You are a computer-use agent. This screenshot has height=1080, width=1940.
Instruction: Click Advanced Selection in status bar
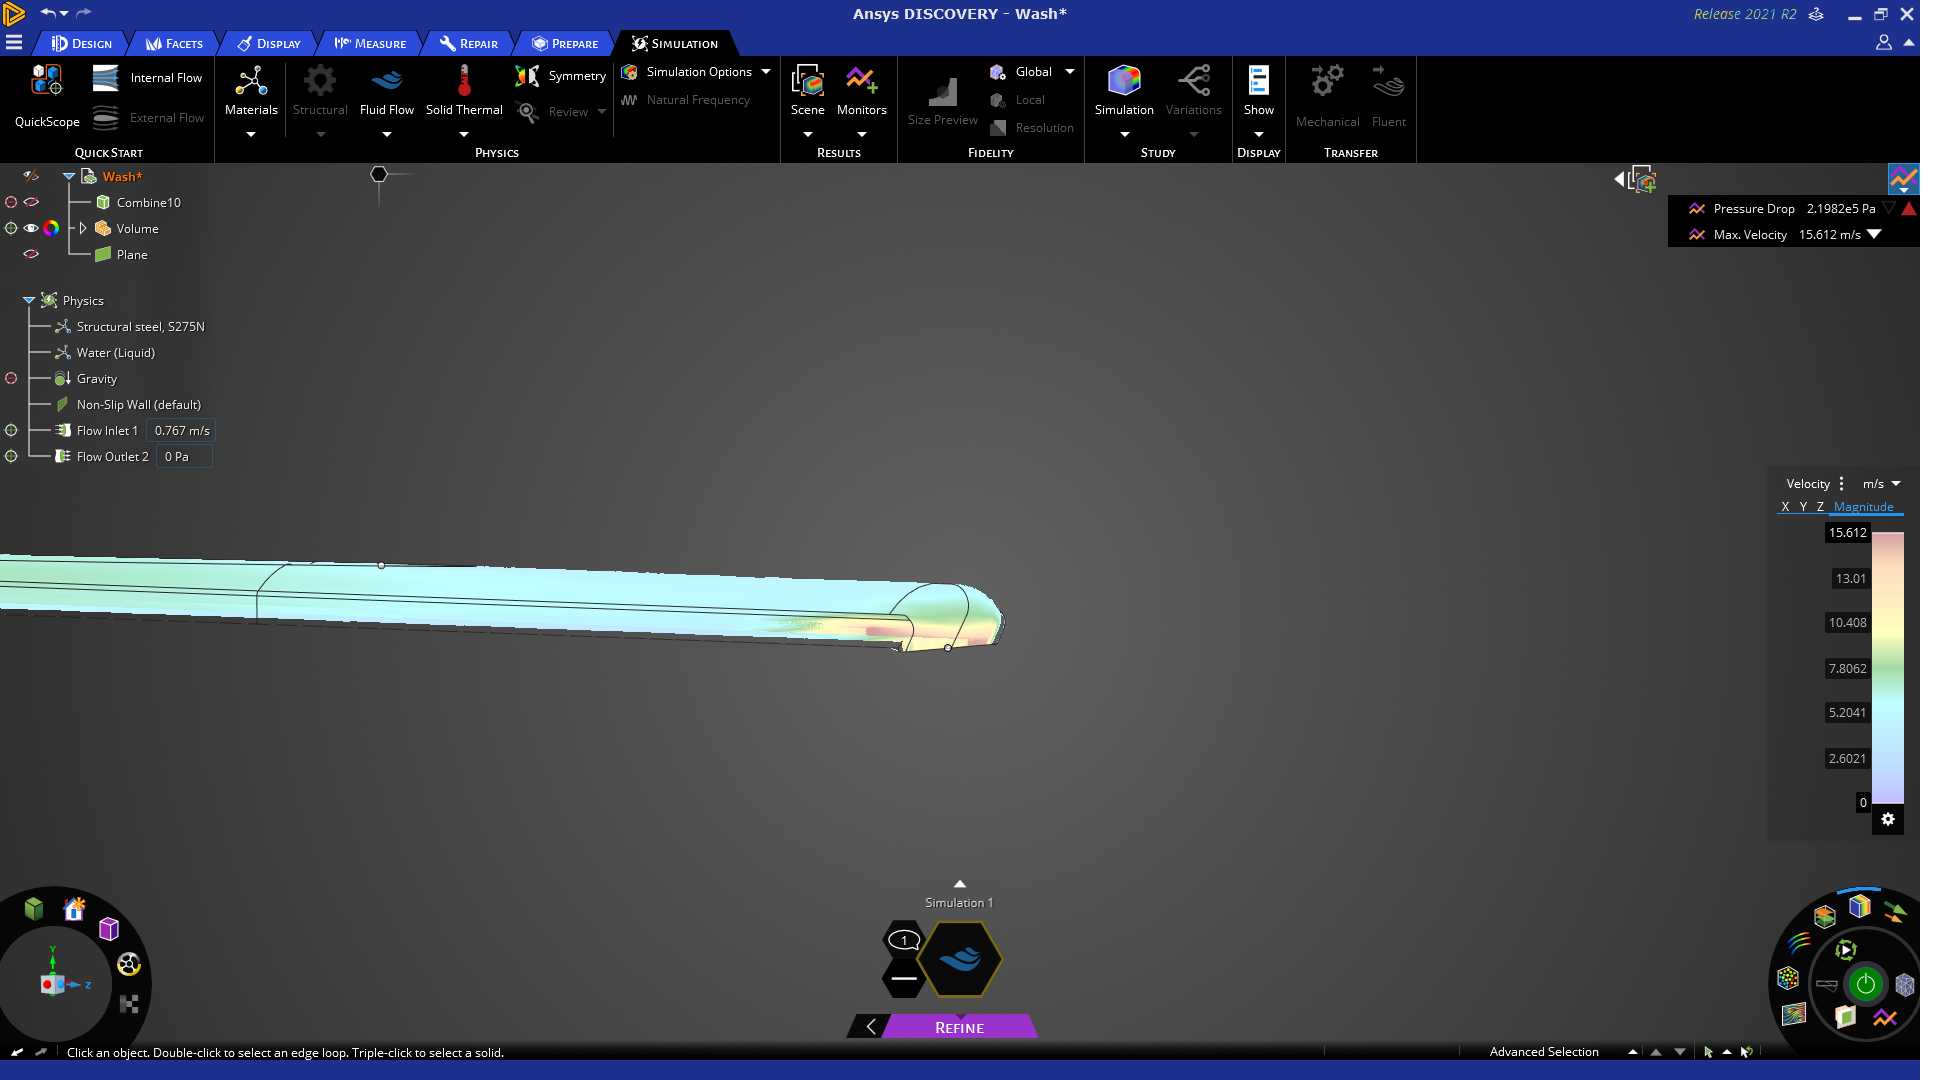click(x=1543, y=1052)
